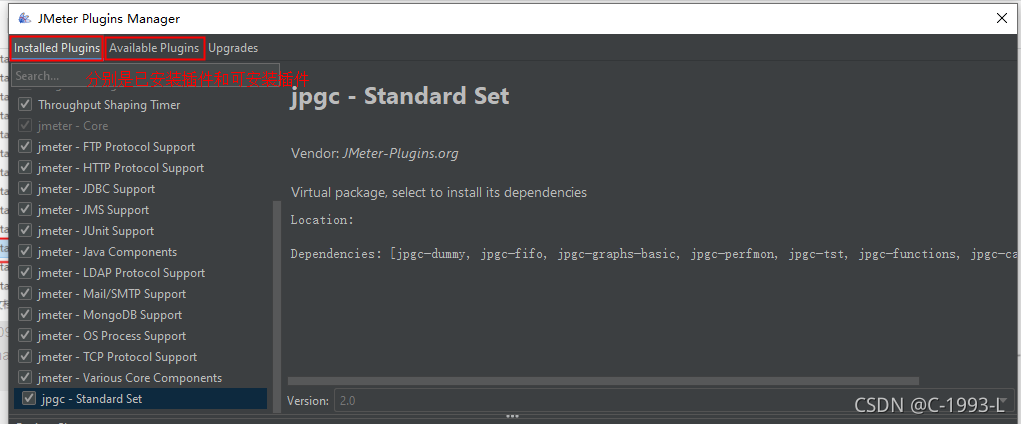Click the JMeter feather window icon
Viewport: 1021px width, 424px height.
25,19
